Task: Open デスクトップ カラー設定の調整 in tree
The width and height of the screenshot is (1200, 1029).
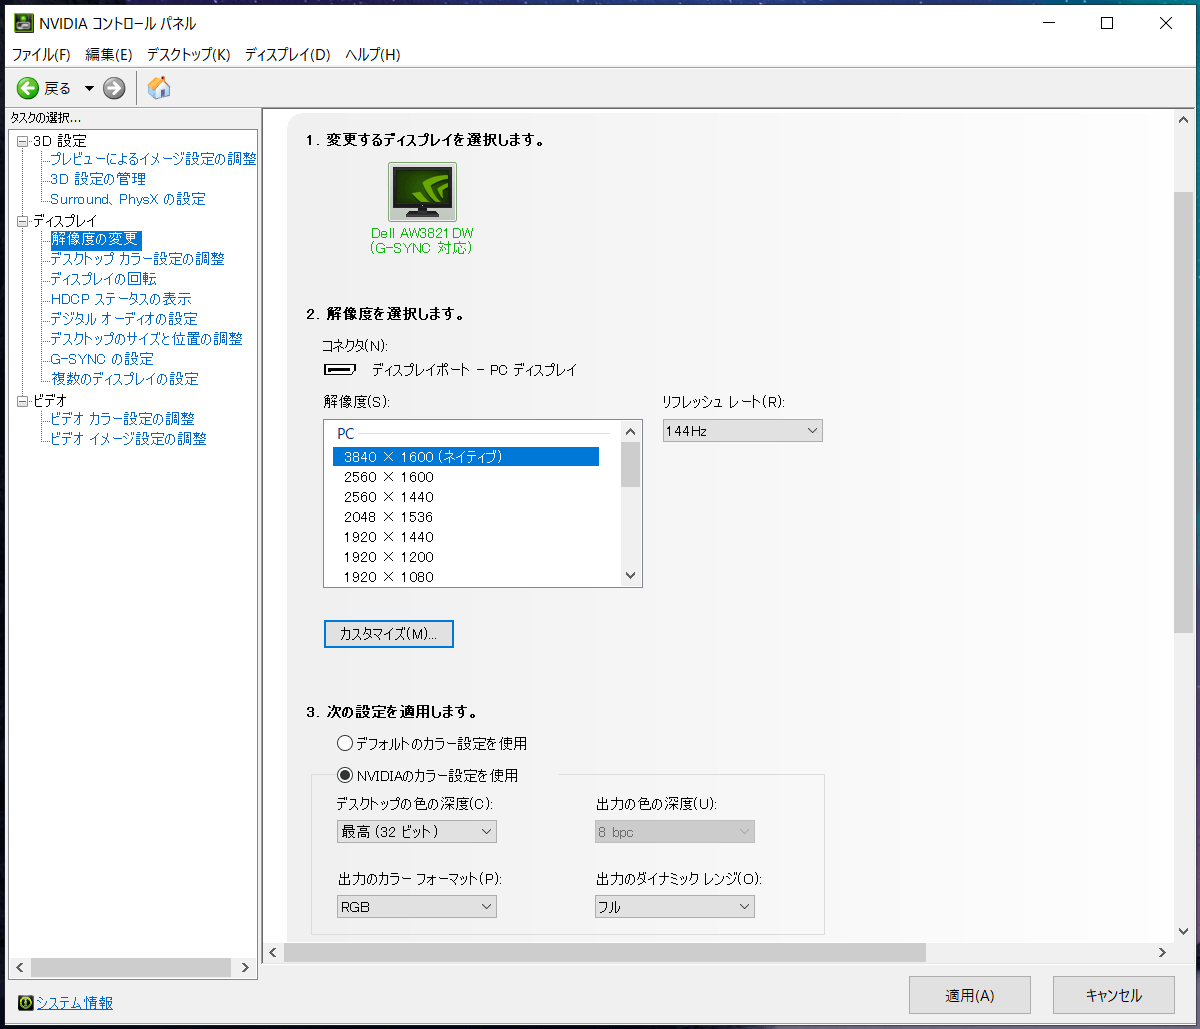Action: tap(138, 259)
